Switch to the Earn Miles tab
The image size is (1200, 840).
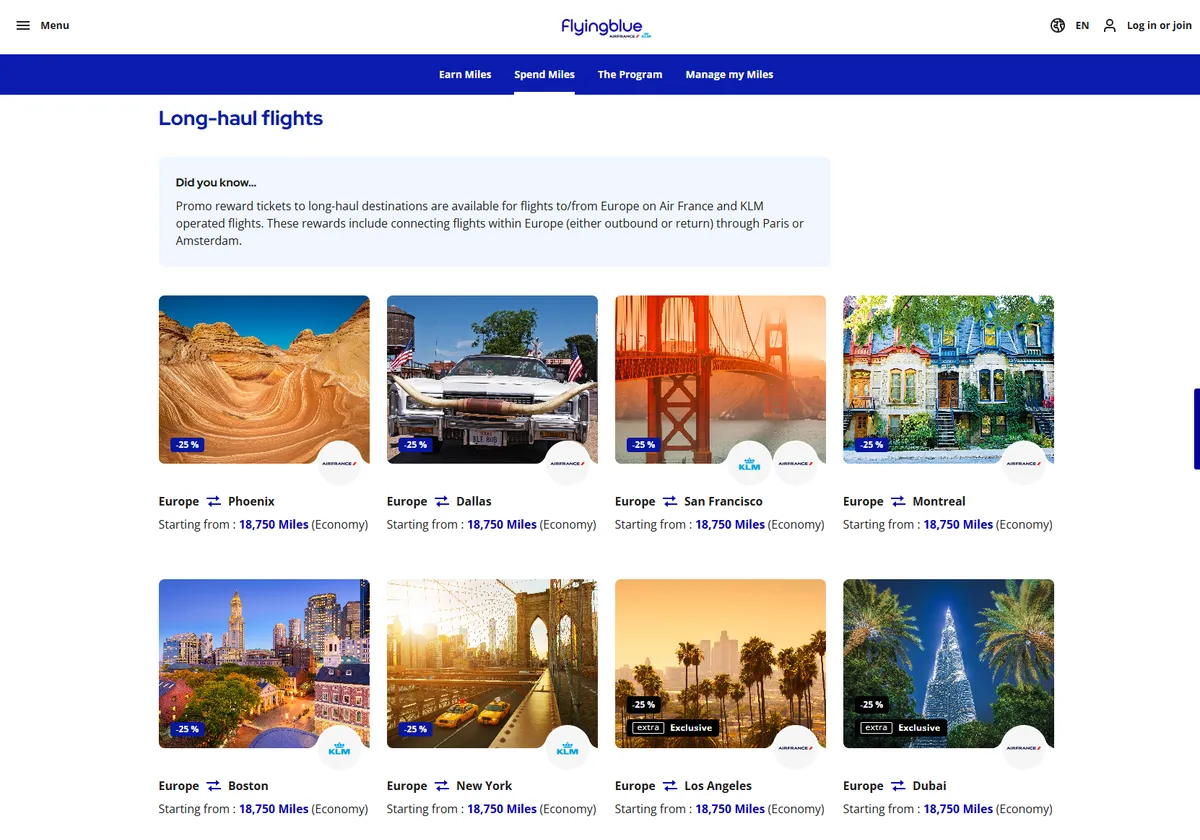(x=465, y=74)
